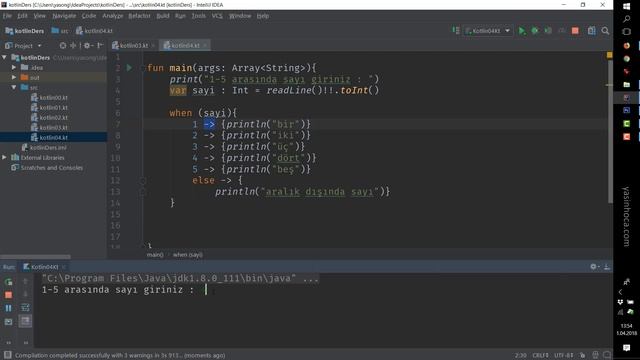Viewport: 640px width, 360px height.
Task: Click the editor vertical scrollbar
Action: coord(610,131)
